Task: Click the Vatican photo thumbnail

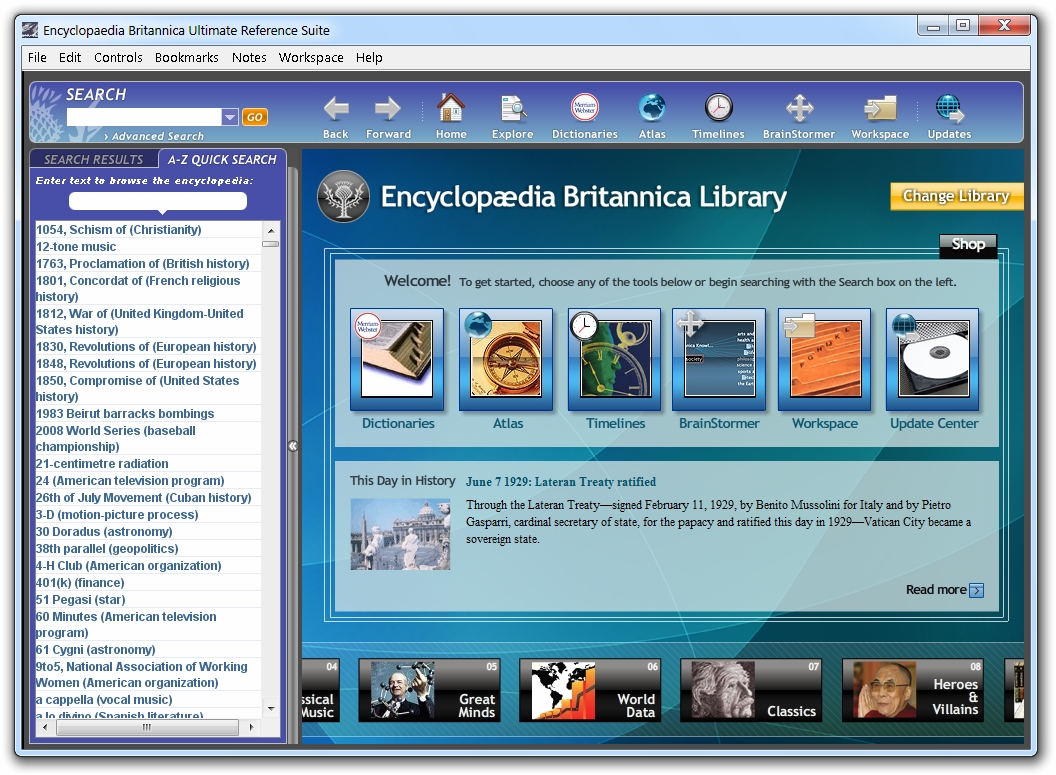Action: pos(400,534)
